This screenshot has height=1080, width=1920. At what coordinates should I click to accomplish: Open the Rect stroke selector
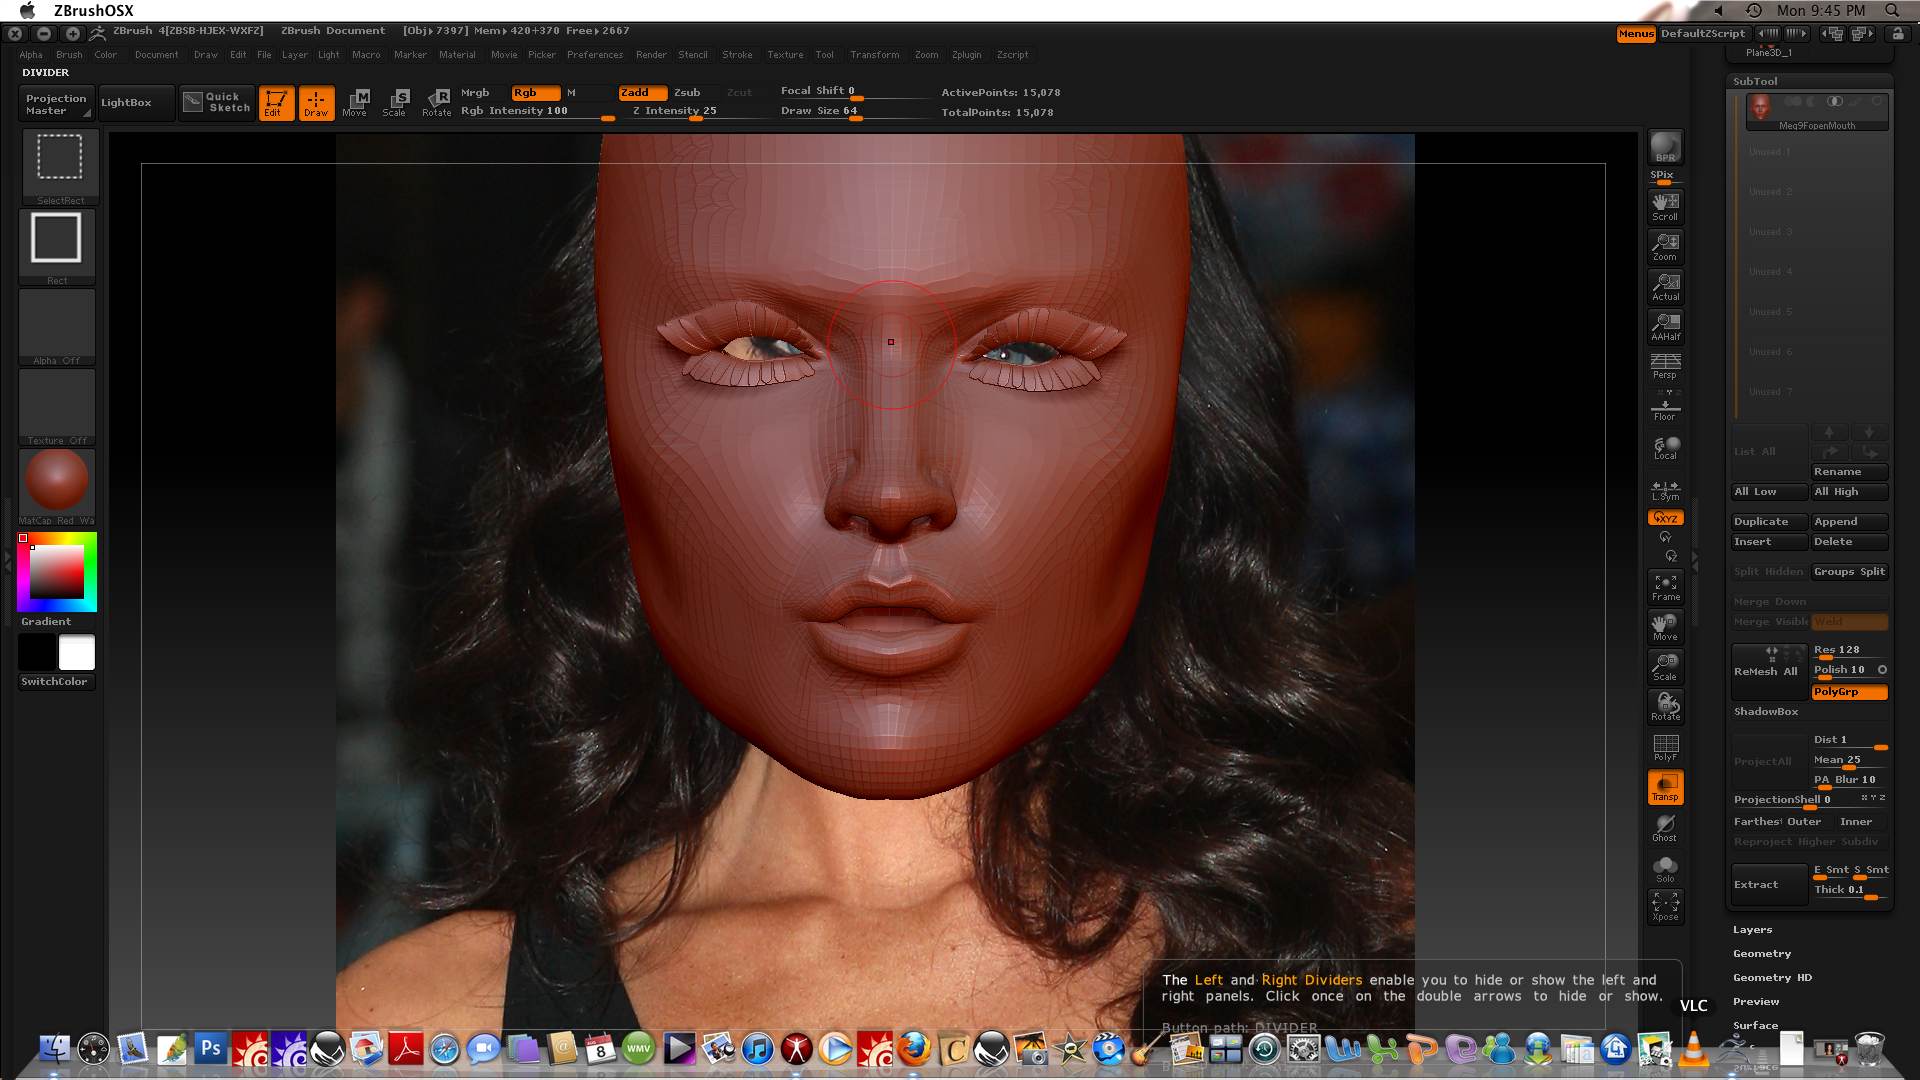[57, 246]
